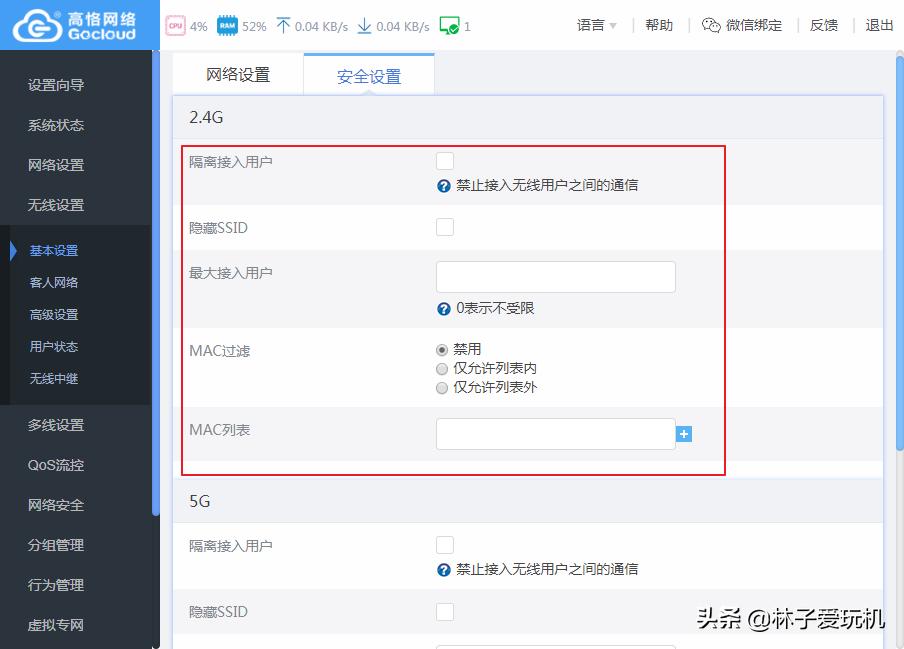Open 设置向导 in sidebar
The height and width of the screenshot is (649, 904).
tap(56, 85)
